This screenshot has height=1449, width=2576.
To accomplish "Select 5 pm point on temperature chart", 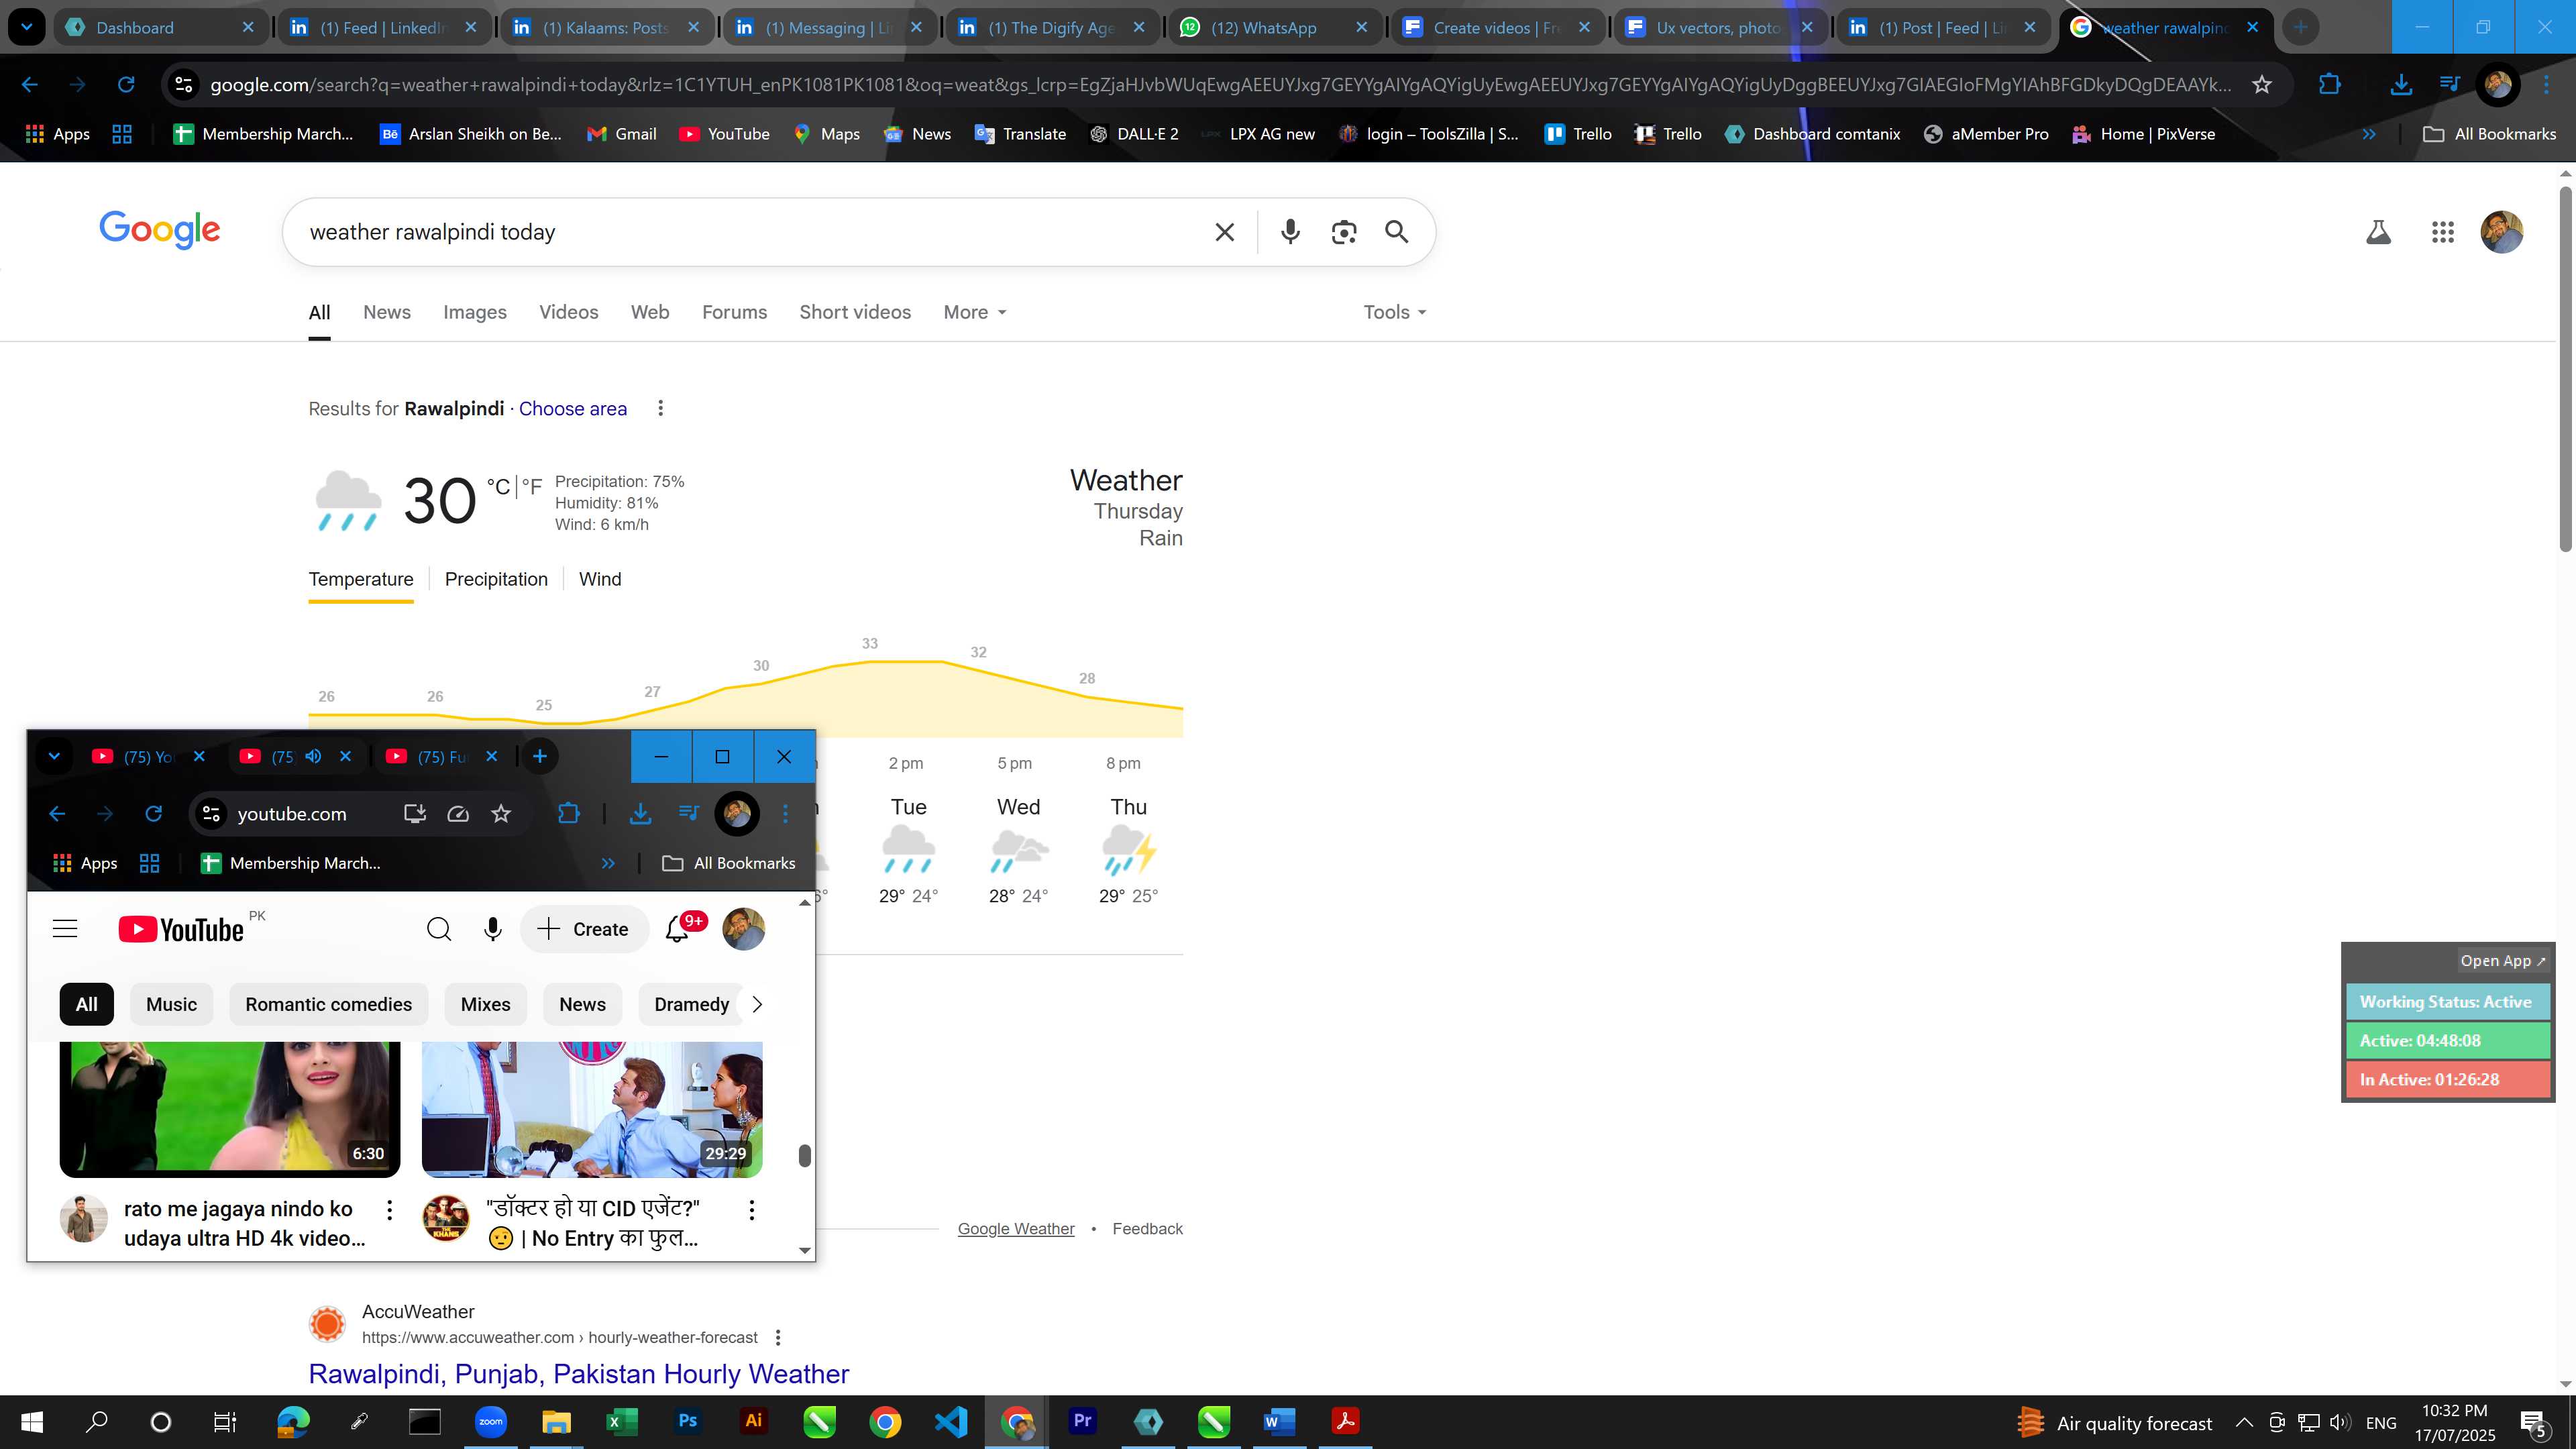I will click(x=1014, y=763).
